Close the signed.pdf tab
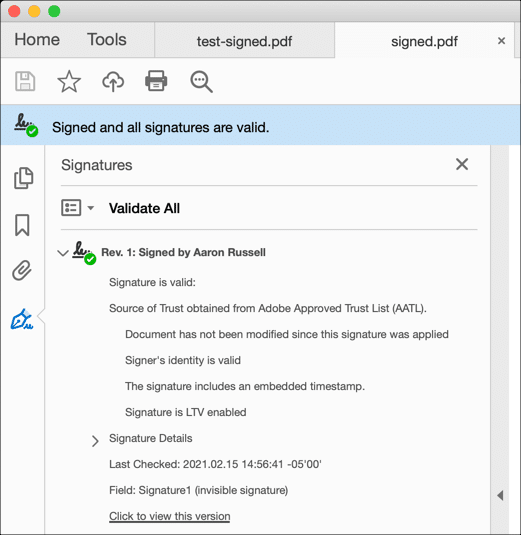Image resolution: width=521 pixels, height=535 pixels. click(501, 41)
